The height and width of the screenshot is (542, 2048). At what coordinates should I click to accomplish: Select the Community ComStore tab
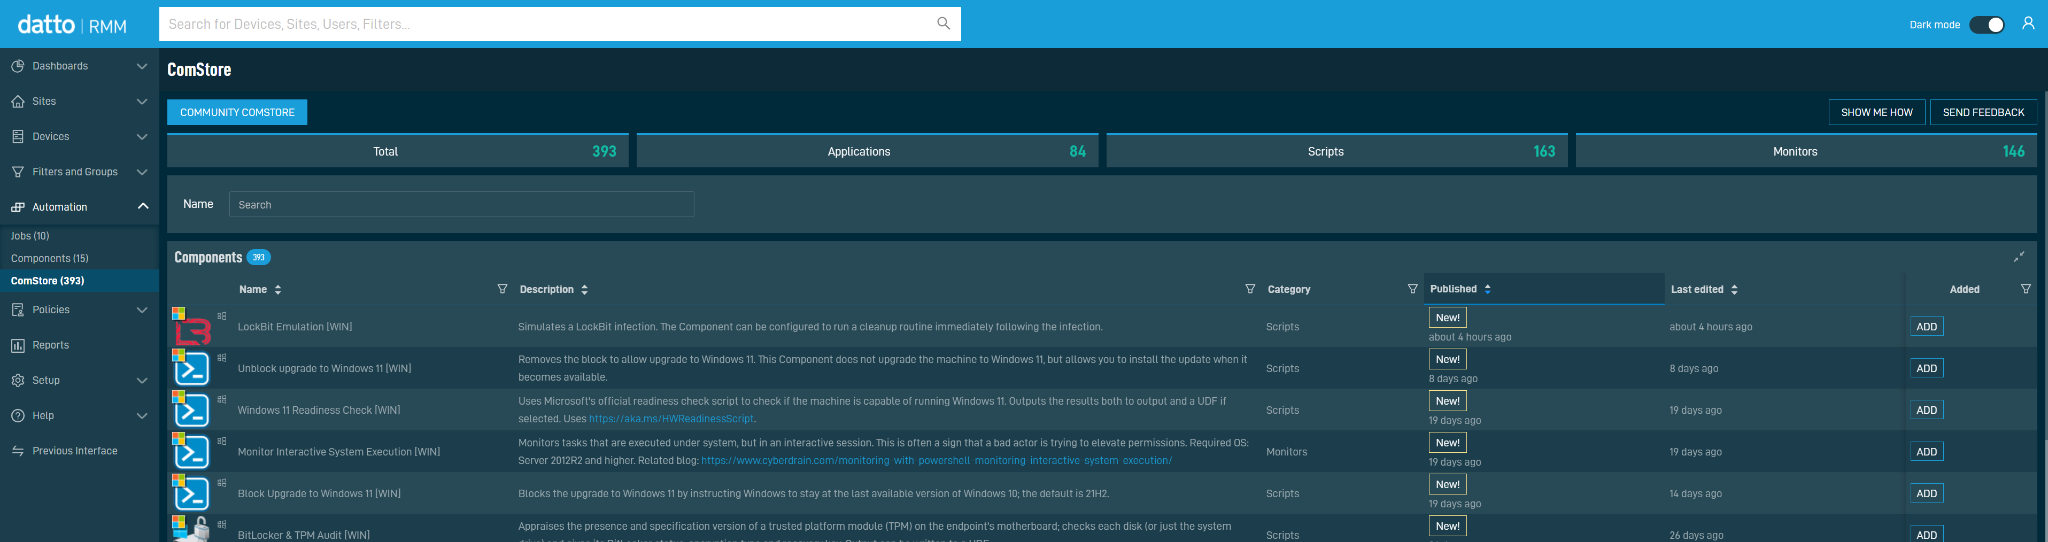(237, 112)
